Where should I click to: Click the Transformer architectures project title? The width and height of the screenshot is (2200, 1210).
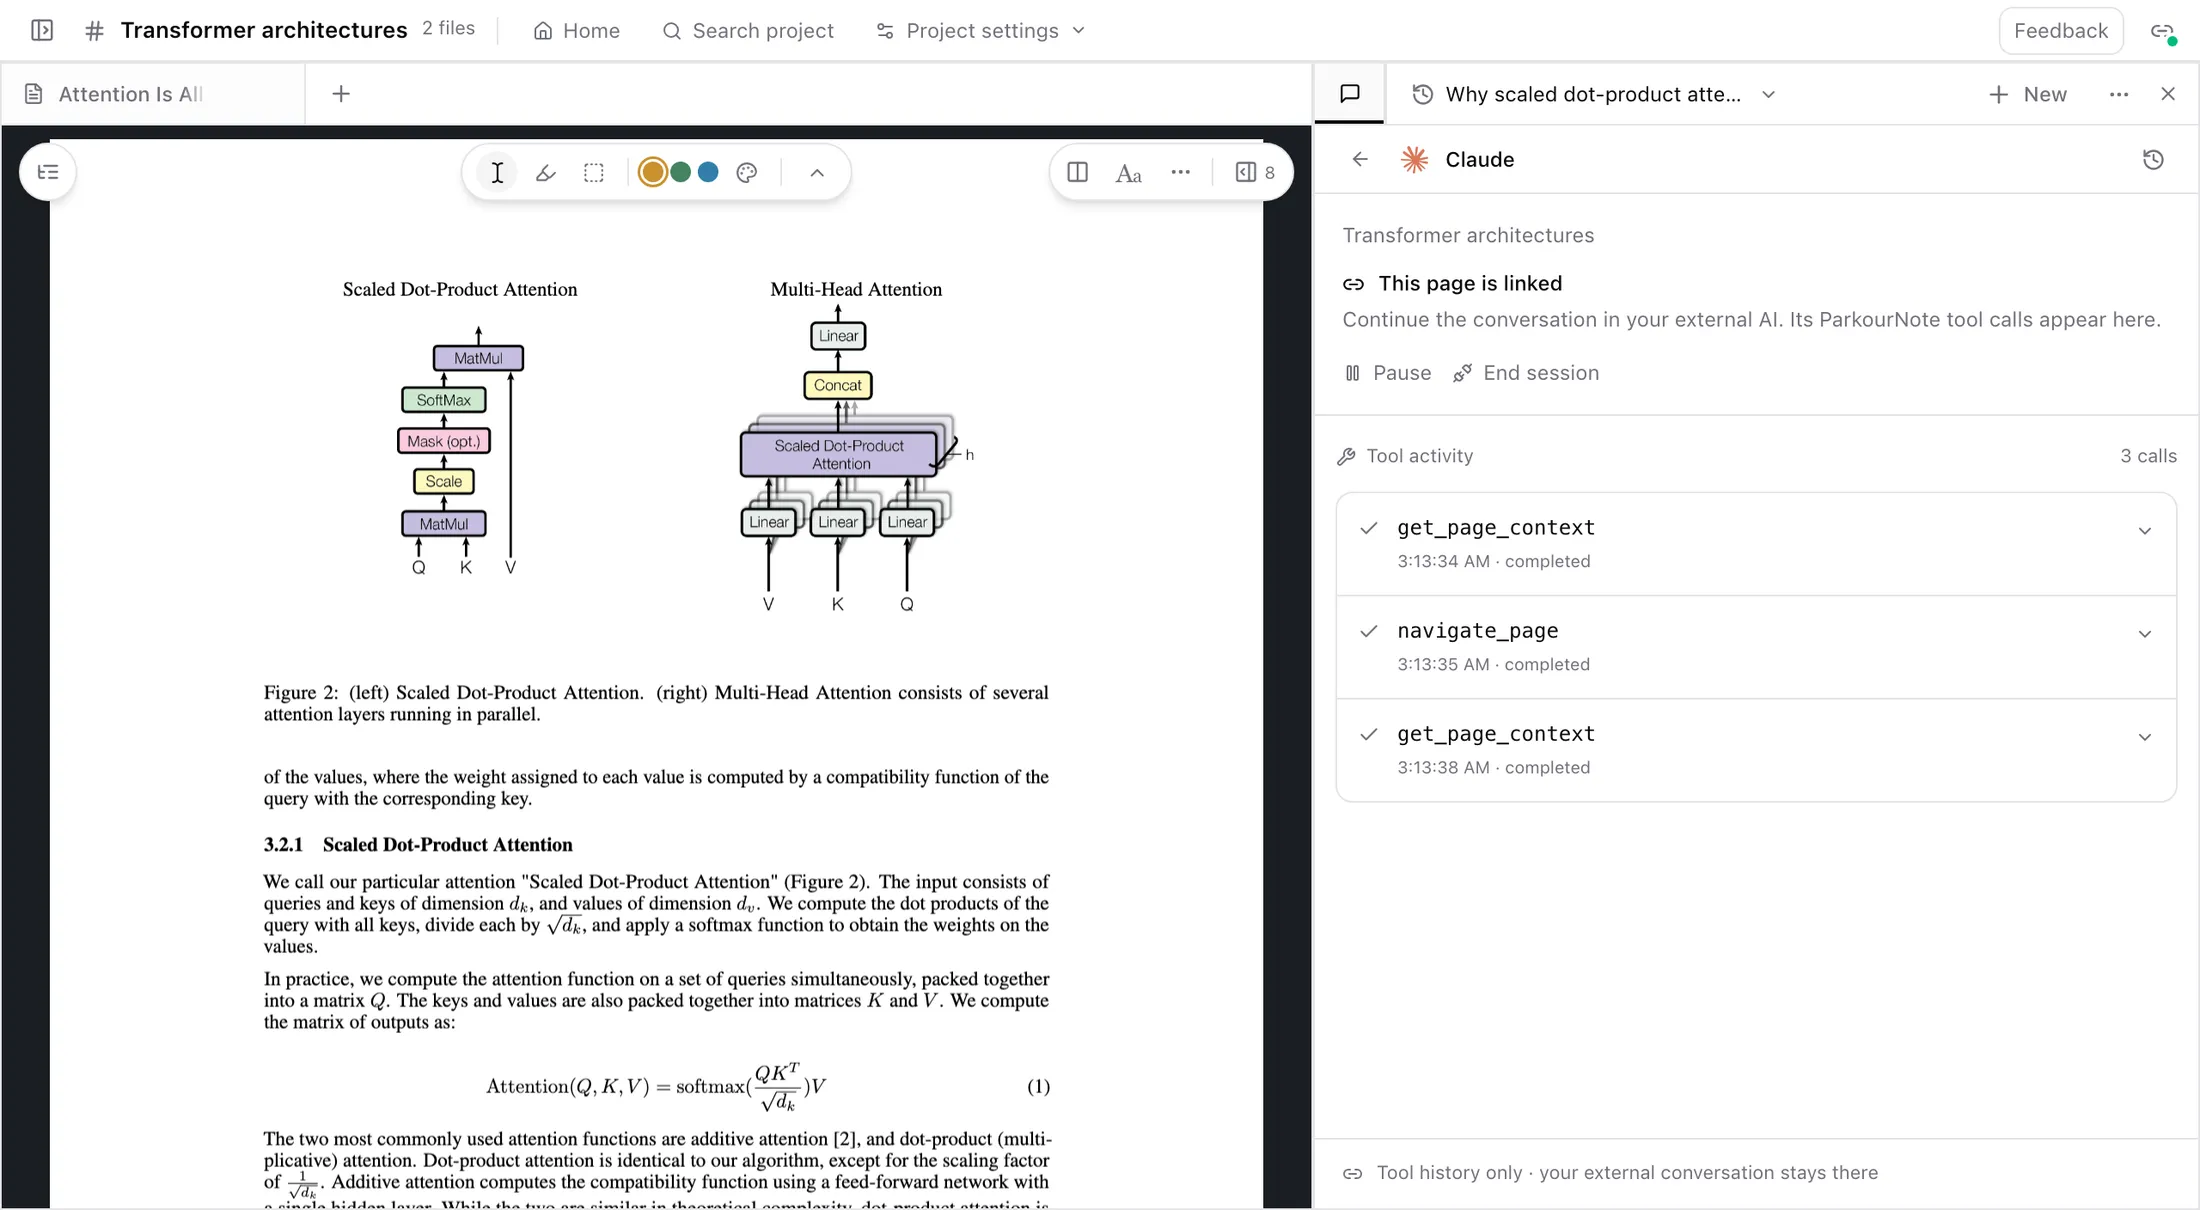(x=264, y=30)
